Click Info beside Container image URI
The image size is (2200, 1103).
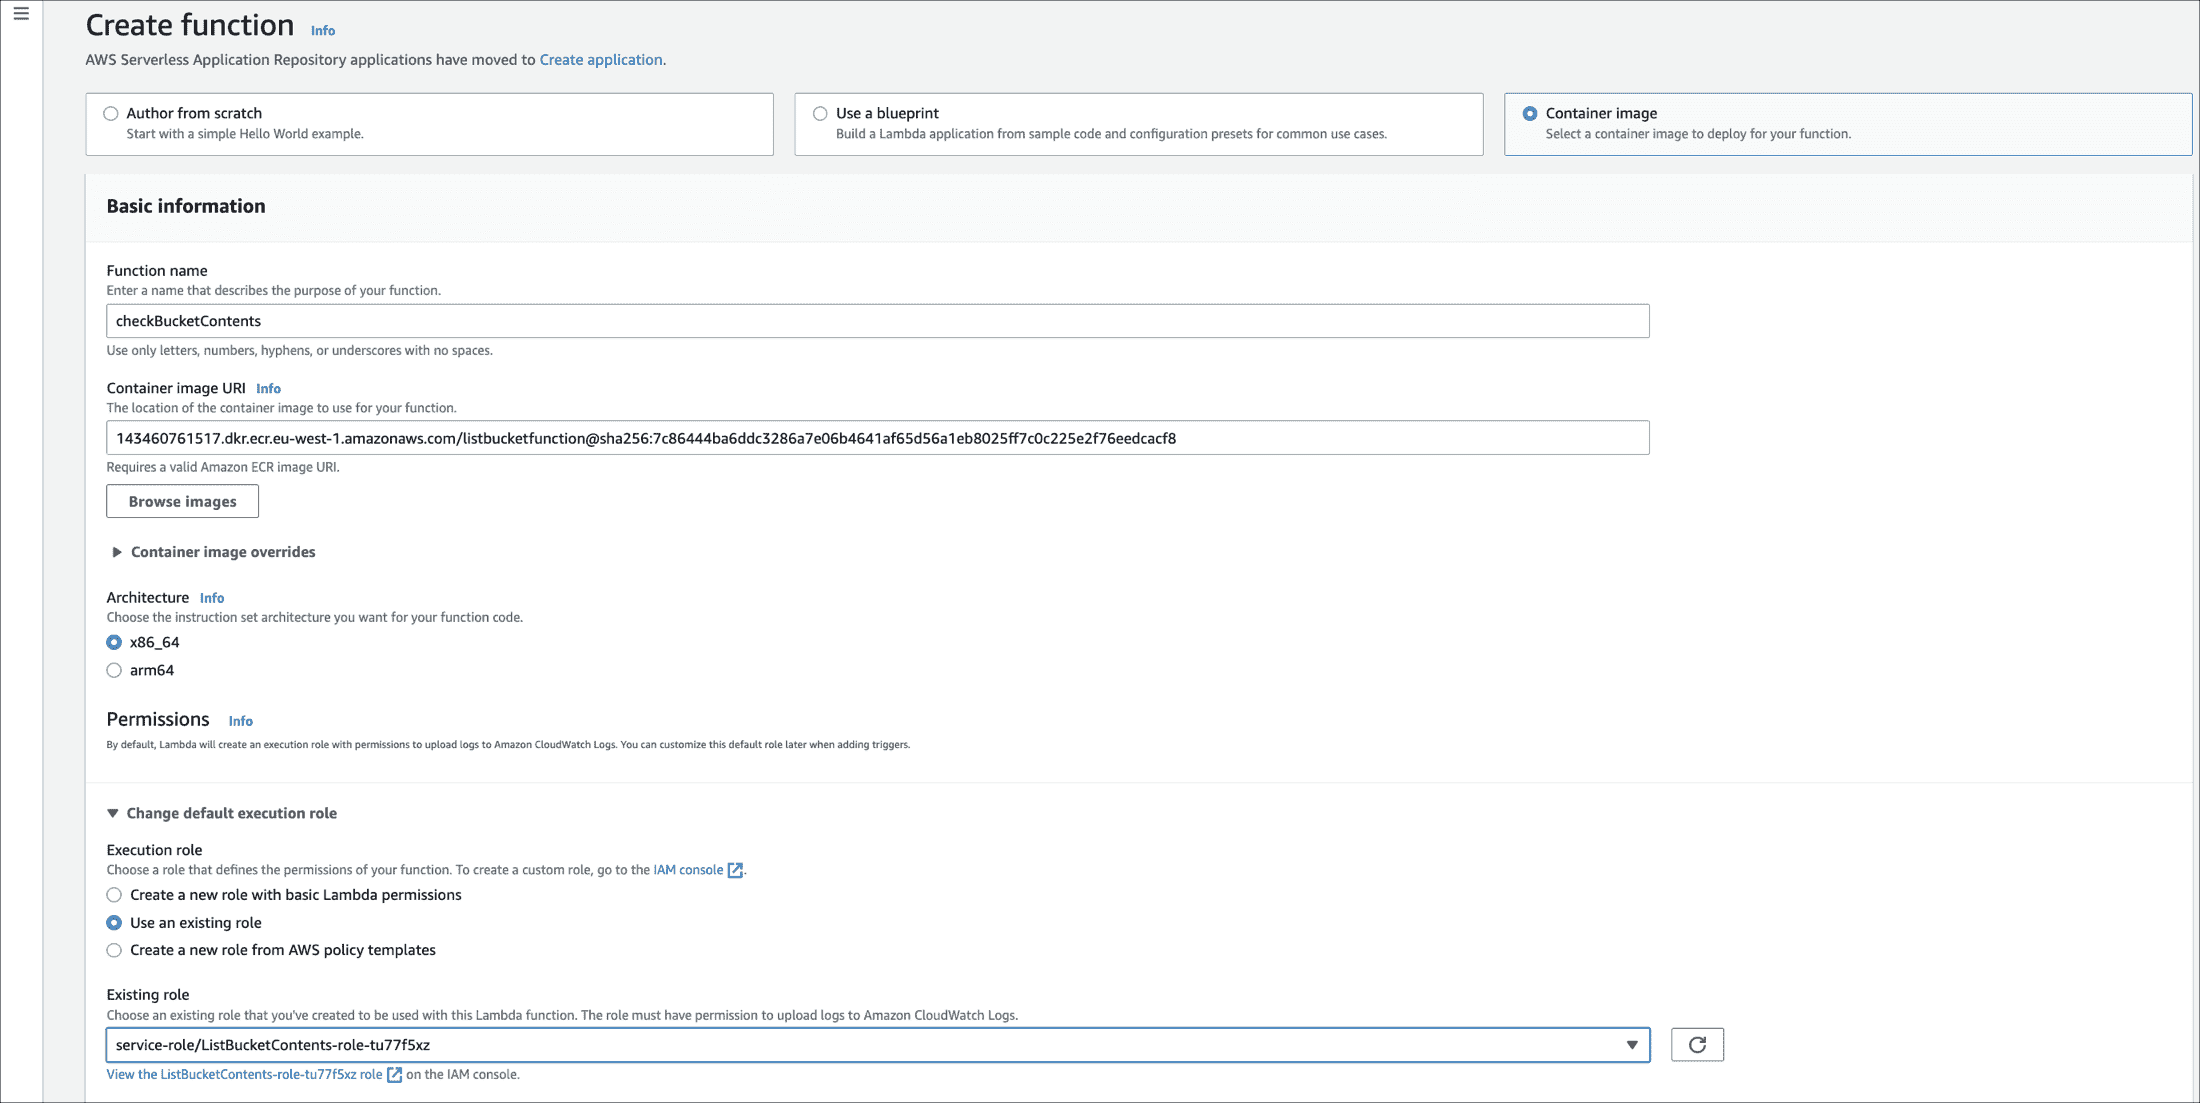[268, 388]
